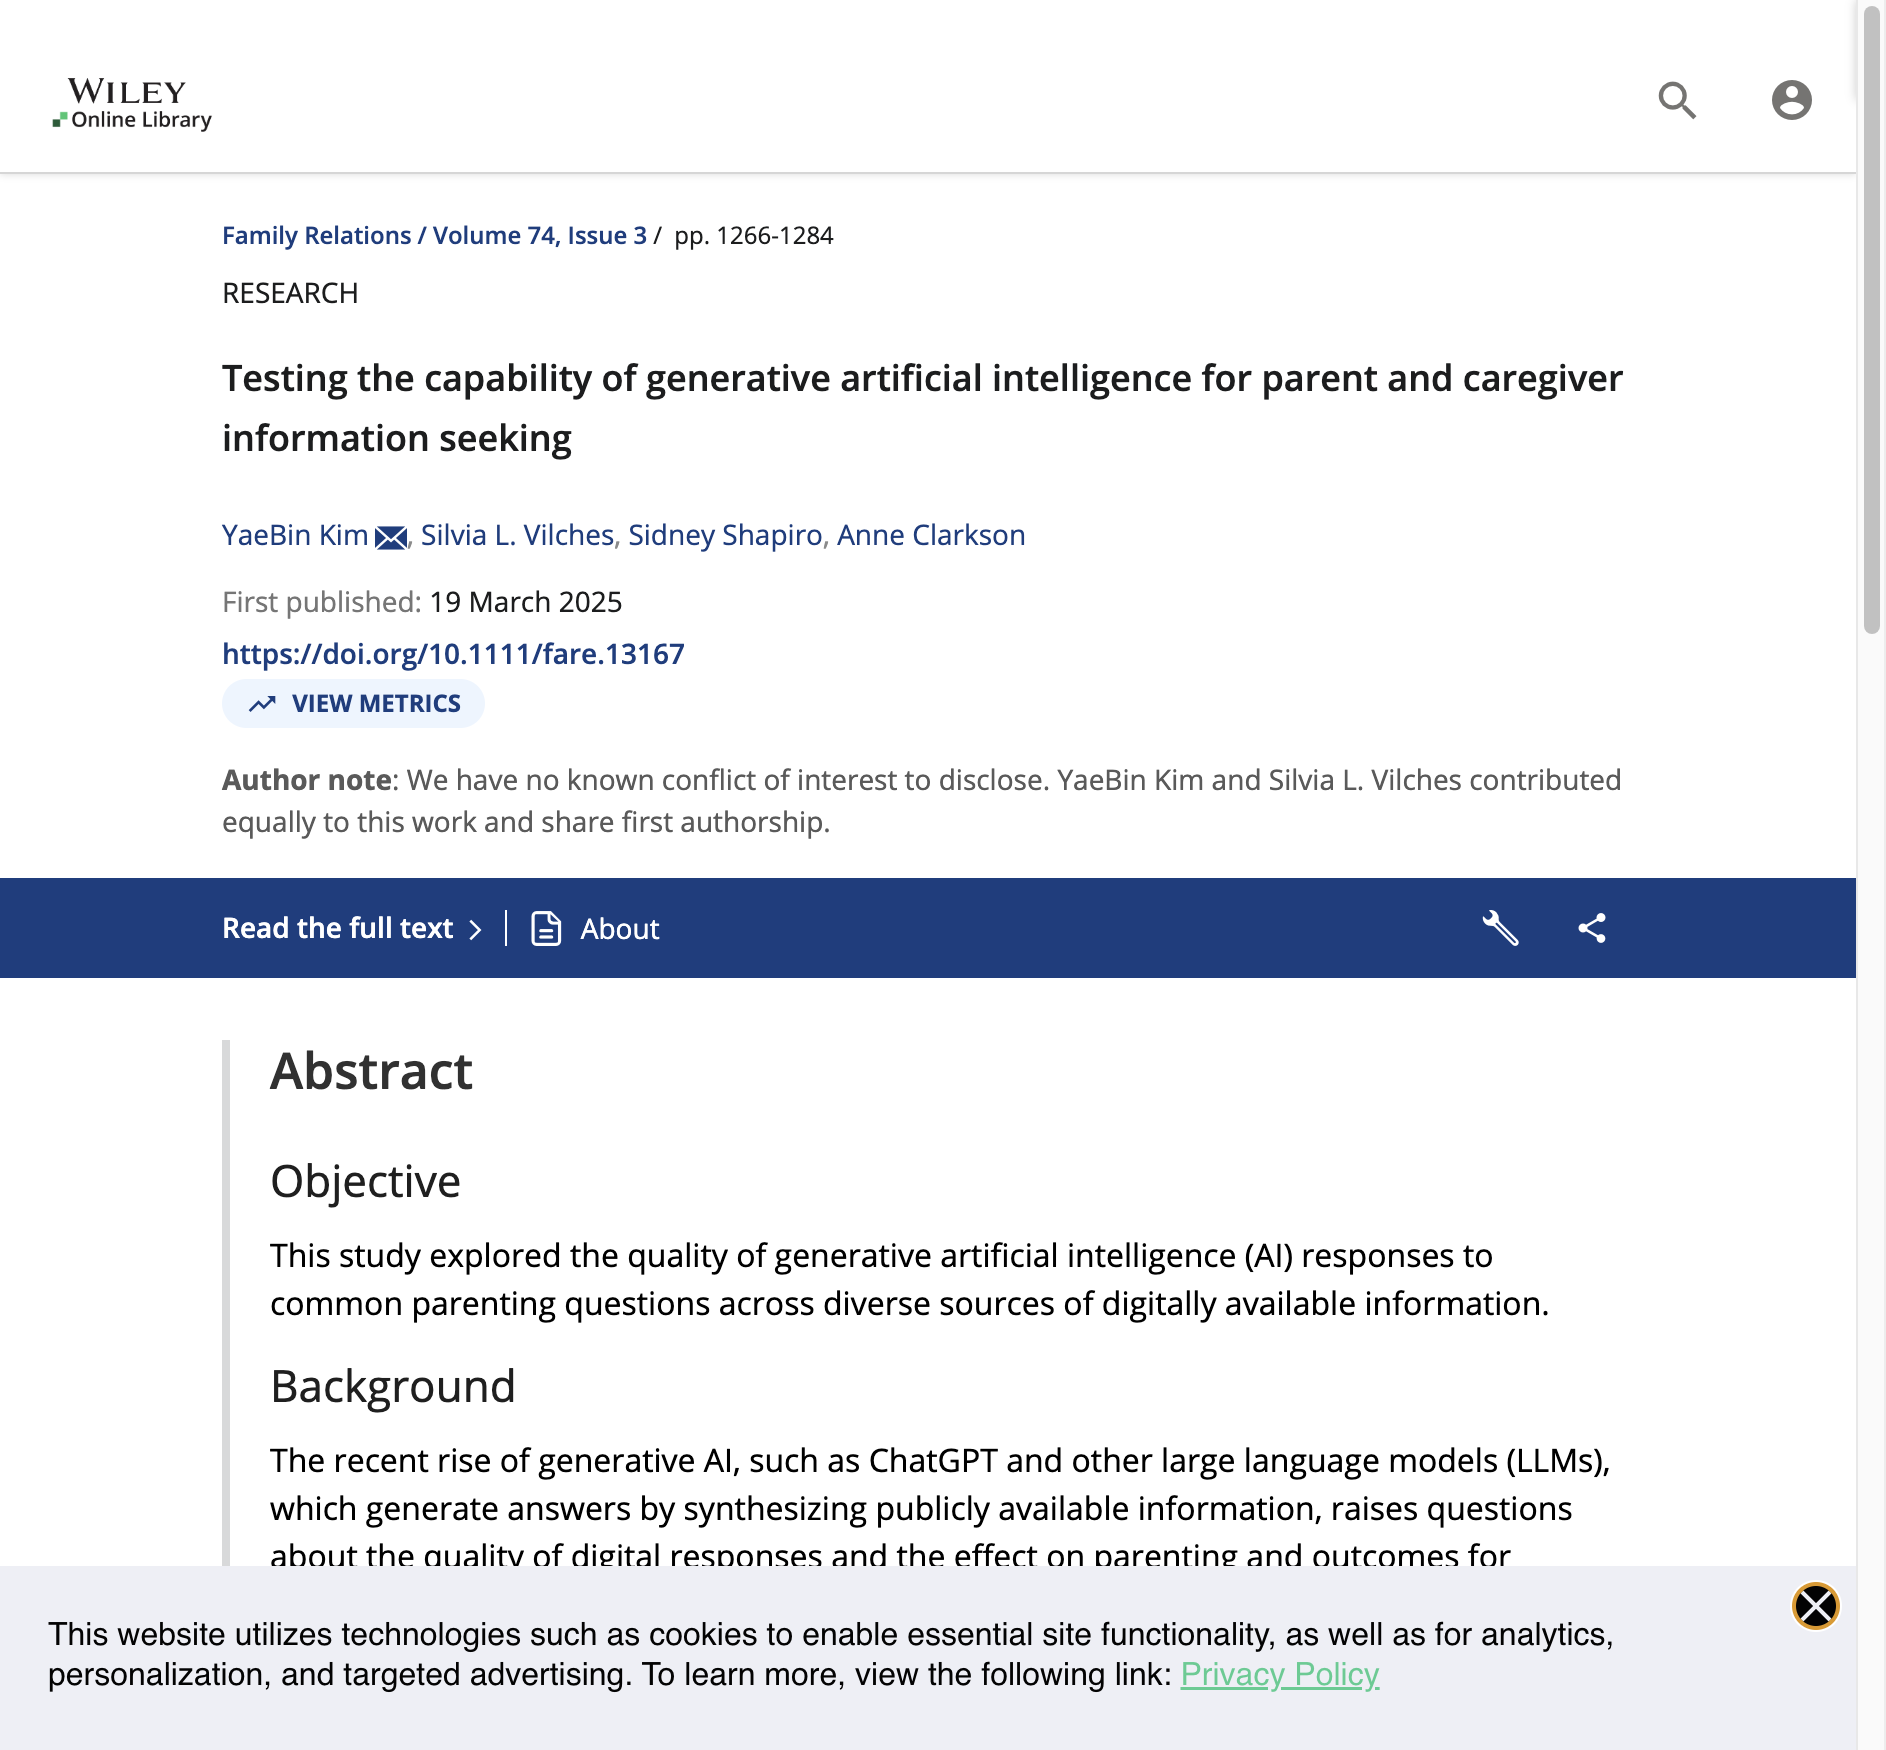Open the article DOI link
1886x1750 pixels.
tap(452, 653)
